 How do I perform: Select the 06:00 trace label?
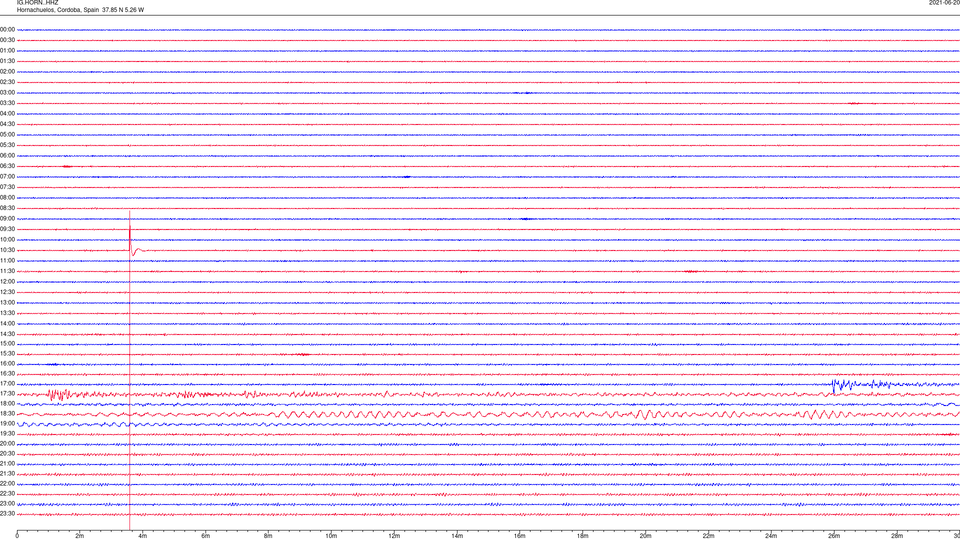coord(7,156)
